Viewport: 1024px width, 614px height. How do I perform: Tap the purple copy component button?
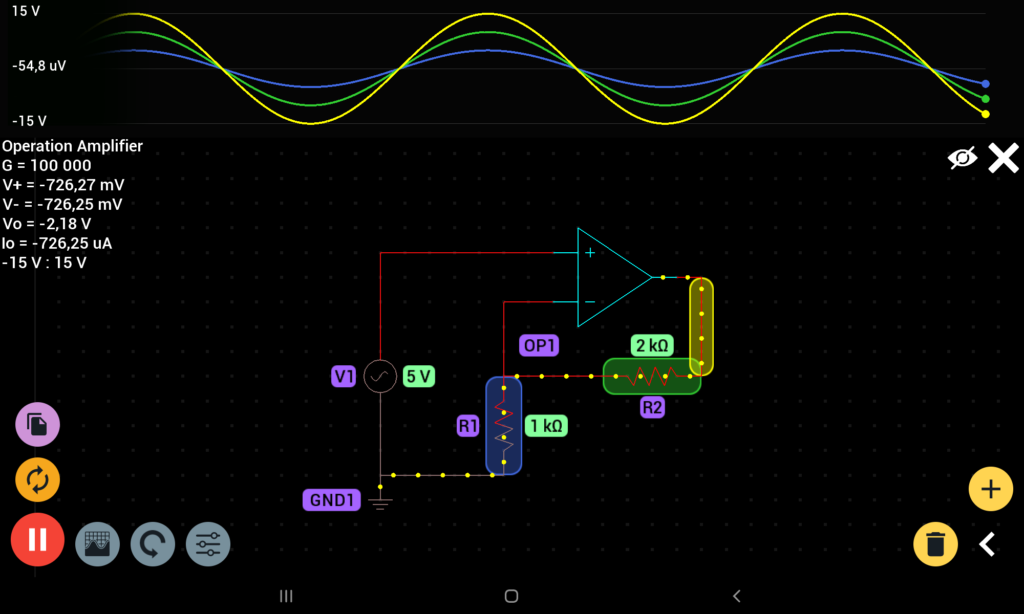[x=37, y=425]
